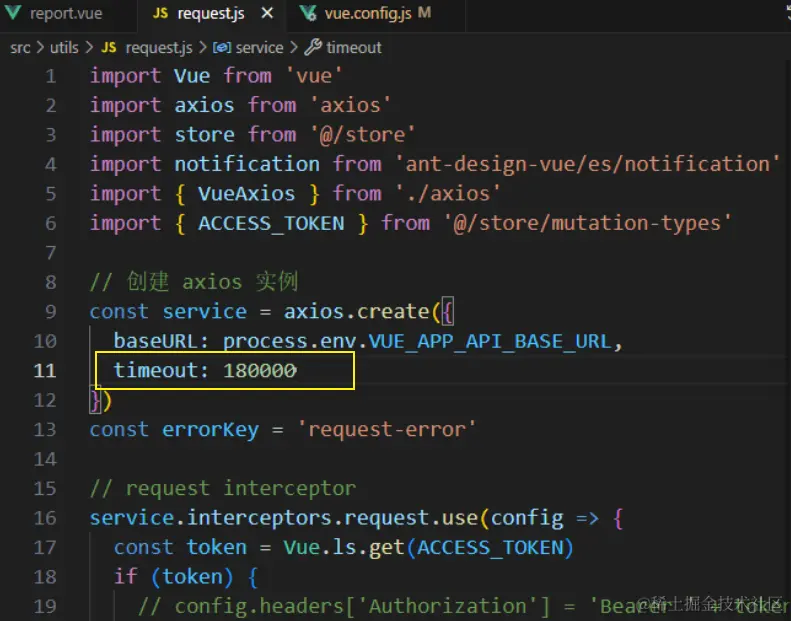Click the '@/store/mutation-types' string on line 6

(587, 223)
